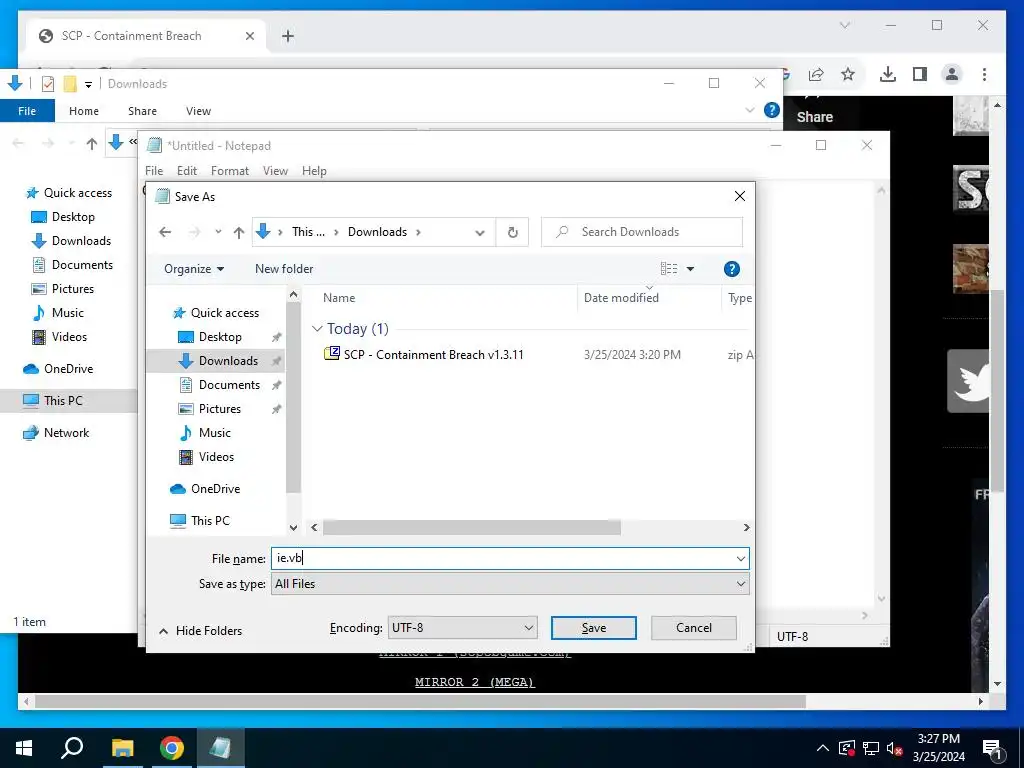
Task: Click Up one level arrow in Save As
Action: point(239,232)
